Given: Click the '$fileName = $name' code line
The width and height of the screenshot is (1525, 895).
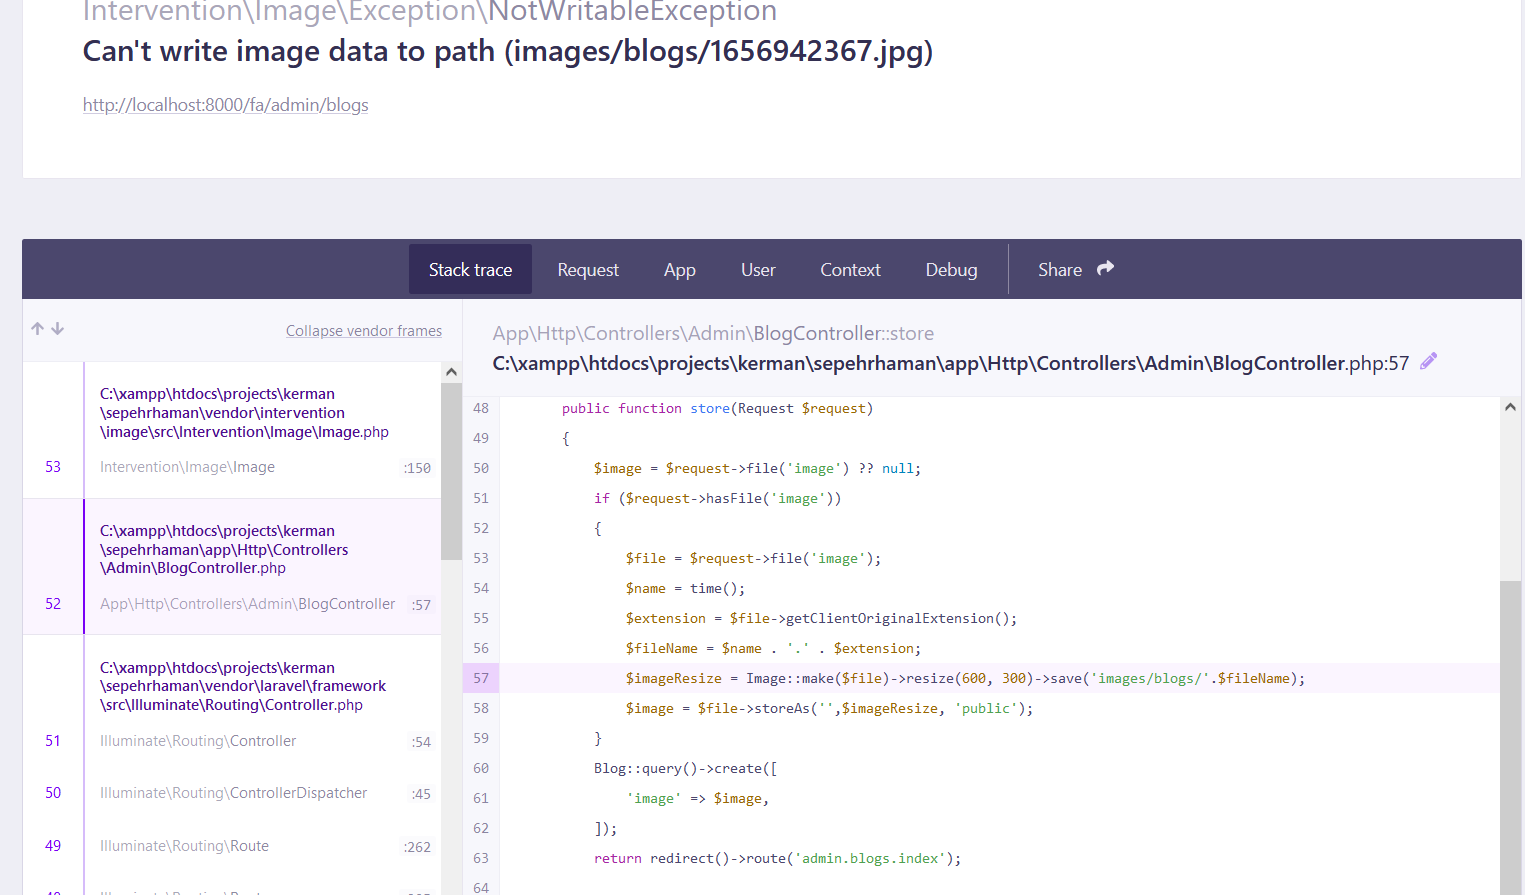Looking at the screenshot, I should point(773,648).
